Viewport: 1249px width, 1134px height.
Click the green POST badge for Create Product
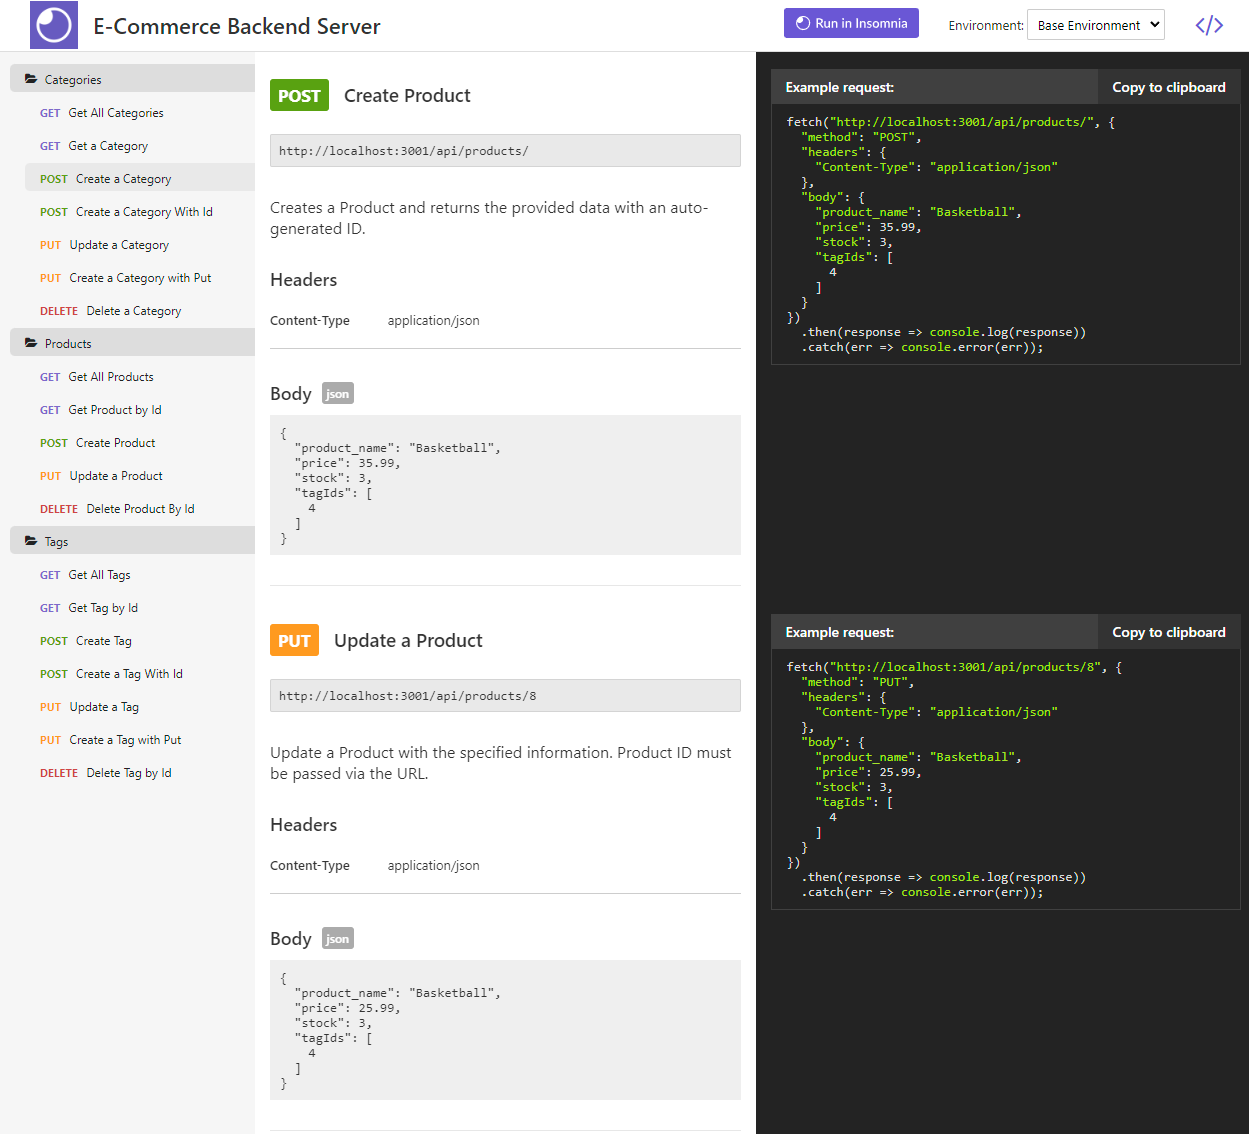click(x=299, y=95)
